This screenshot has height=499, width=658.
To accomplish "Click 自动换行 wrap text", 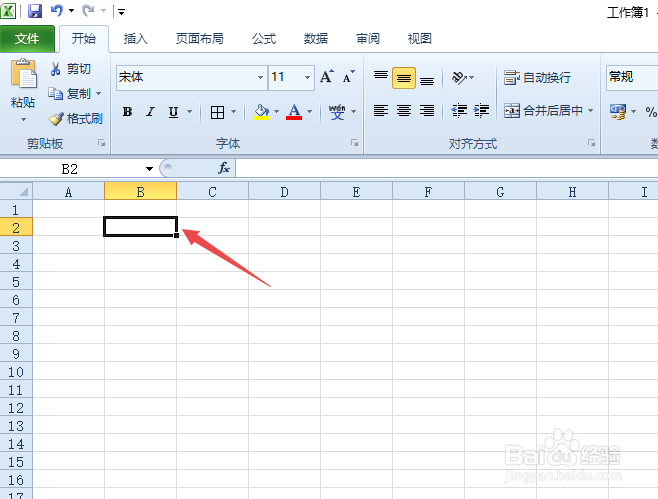I will [x=538, y=77].
